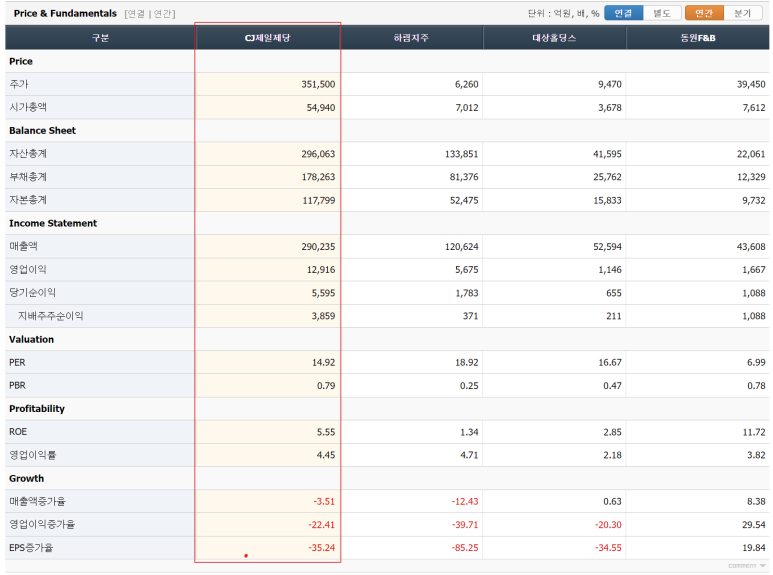Viewport: 773px width, 575px height.
Task: Click the 자본총계 row label
Action: [x=28, y=200]
